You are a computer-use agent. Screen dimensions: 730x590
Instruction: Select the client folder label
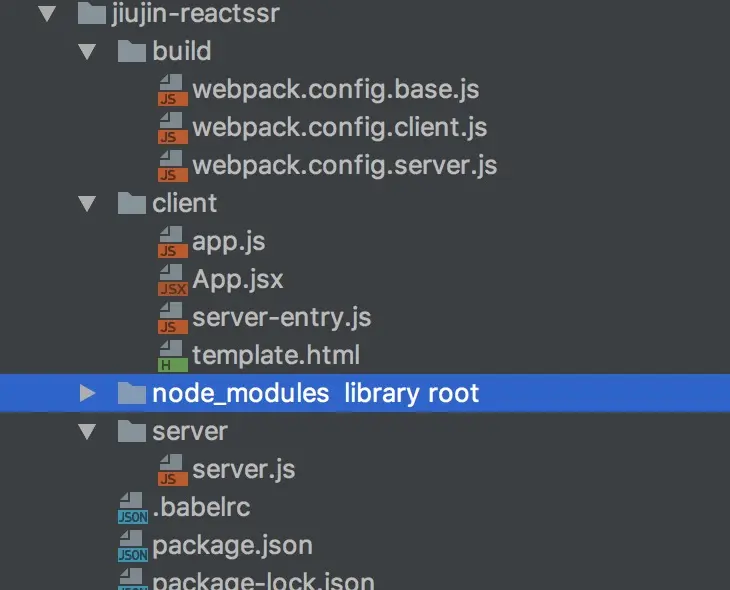point(184,203)
